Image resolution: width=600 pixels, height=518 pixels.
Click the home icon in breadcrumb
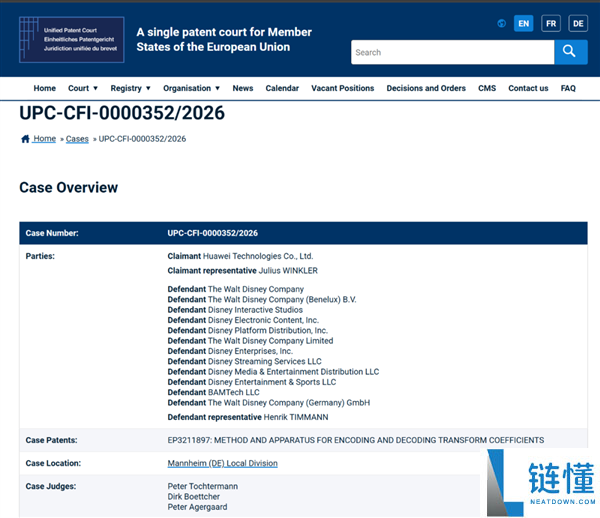pyautogui.click(x=25, y=139)
